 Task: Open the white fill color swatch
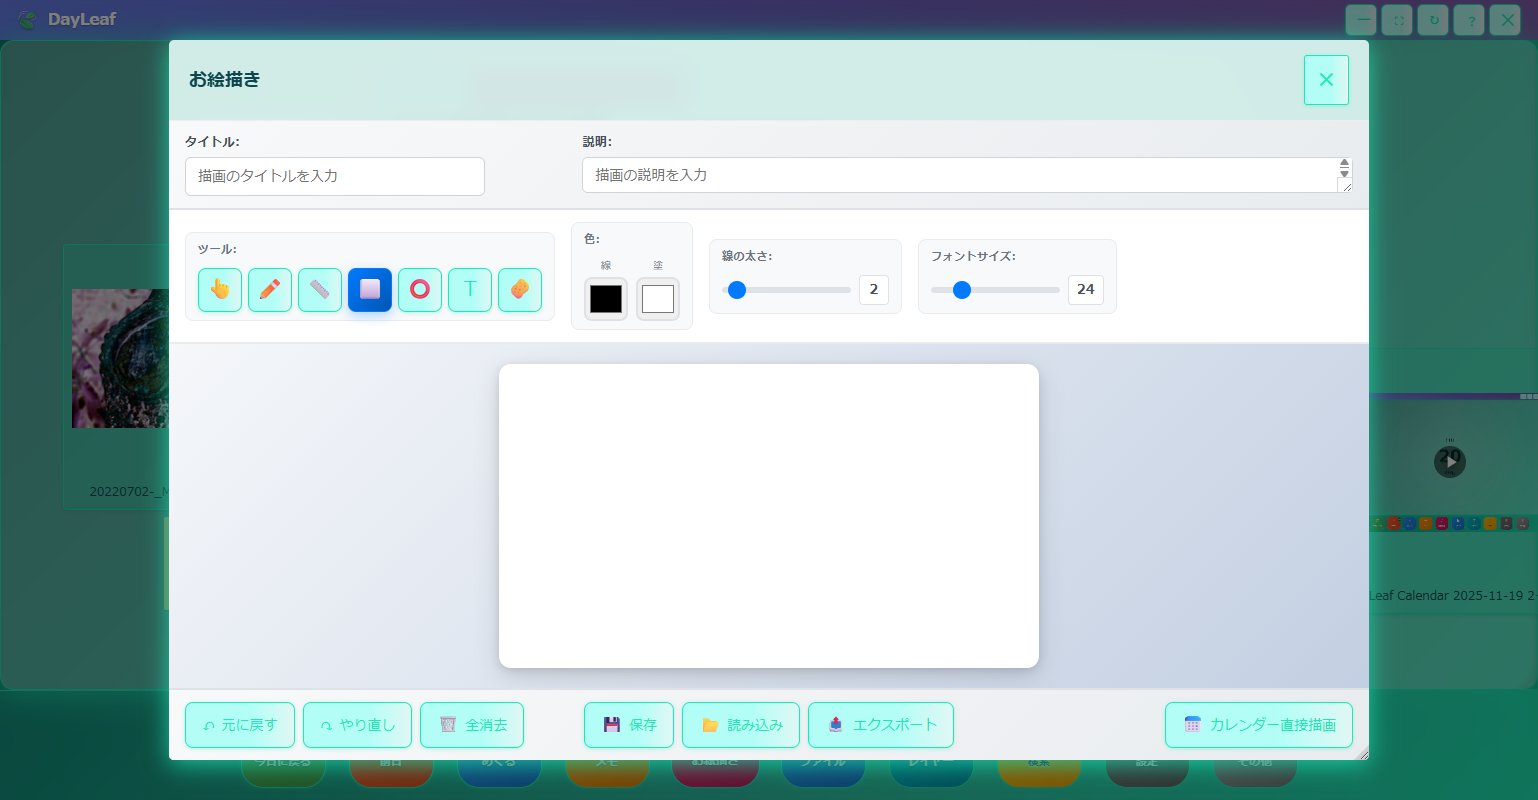click(x=658, y=299)
